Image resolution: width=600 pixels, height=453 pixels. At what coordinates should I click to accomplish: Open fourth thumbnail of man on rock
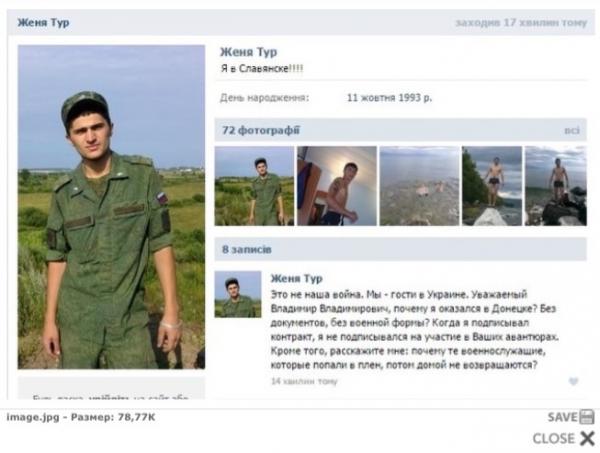(492, 186)
